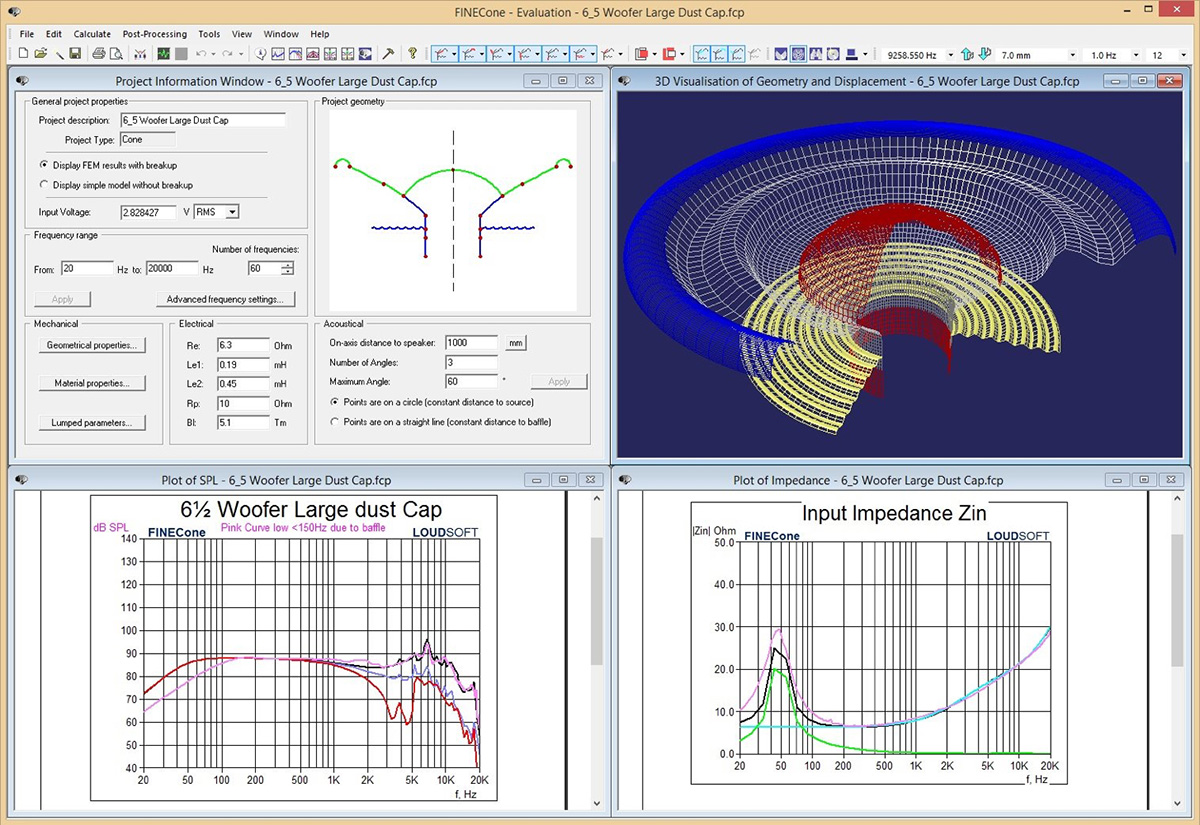The image size is (1200, 825).
Task: Open the RMS voltage unit dropdown
Action: (x=232, y=212)
